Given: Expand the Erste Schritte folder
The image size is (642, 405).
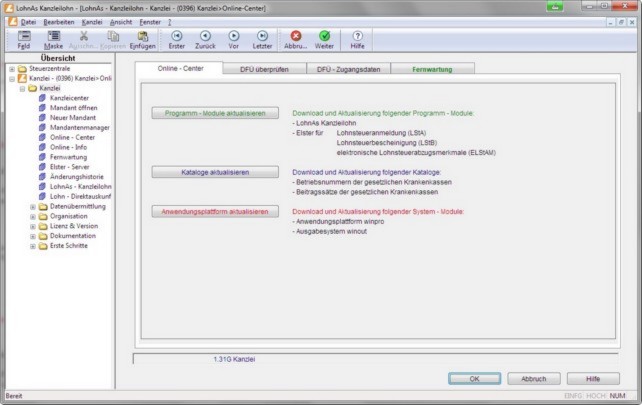Looking at the screenshot, I should [x=32, y=246].
